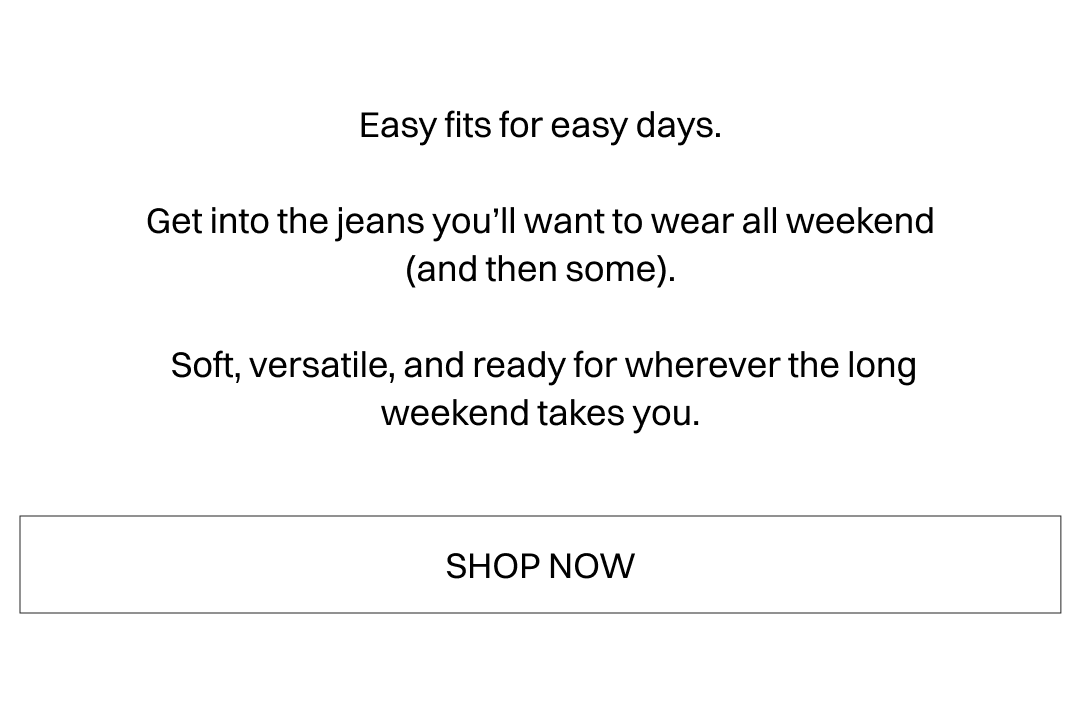Click the word "jeans" in the paragraph

379,222
